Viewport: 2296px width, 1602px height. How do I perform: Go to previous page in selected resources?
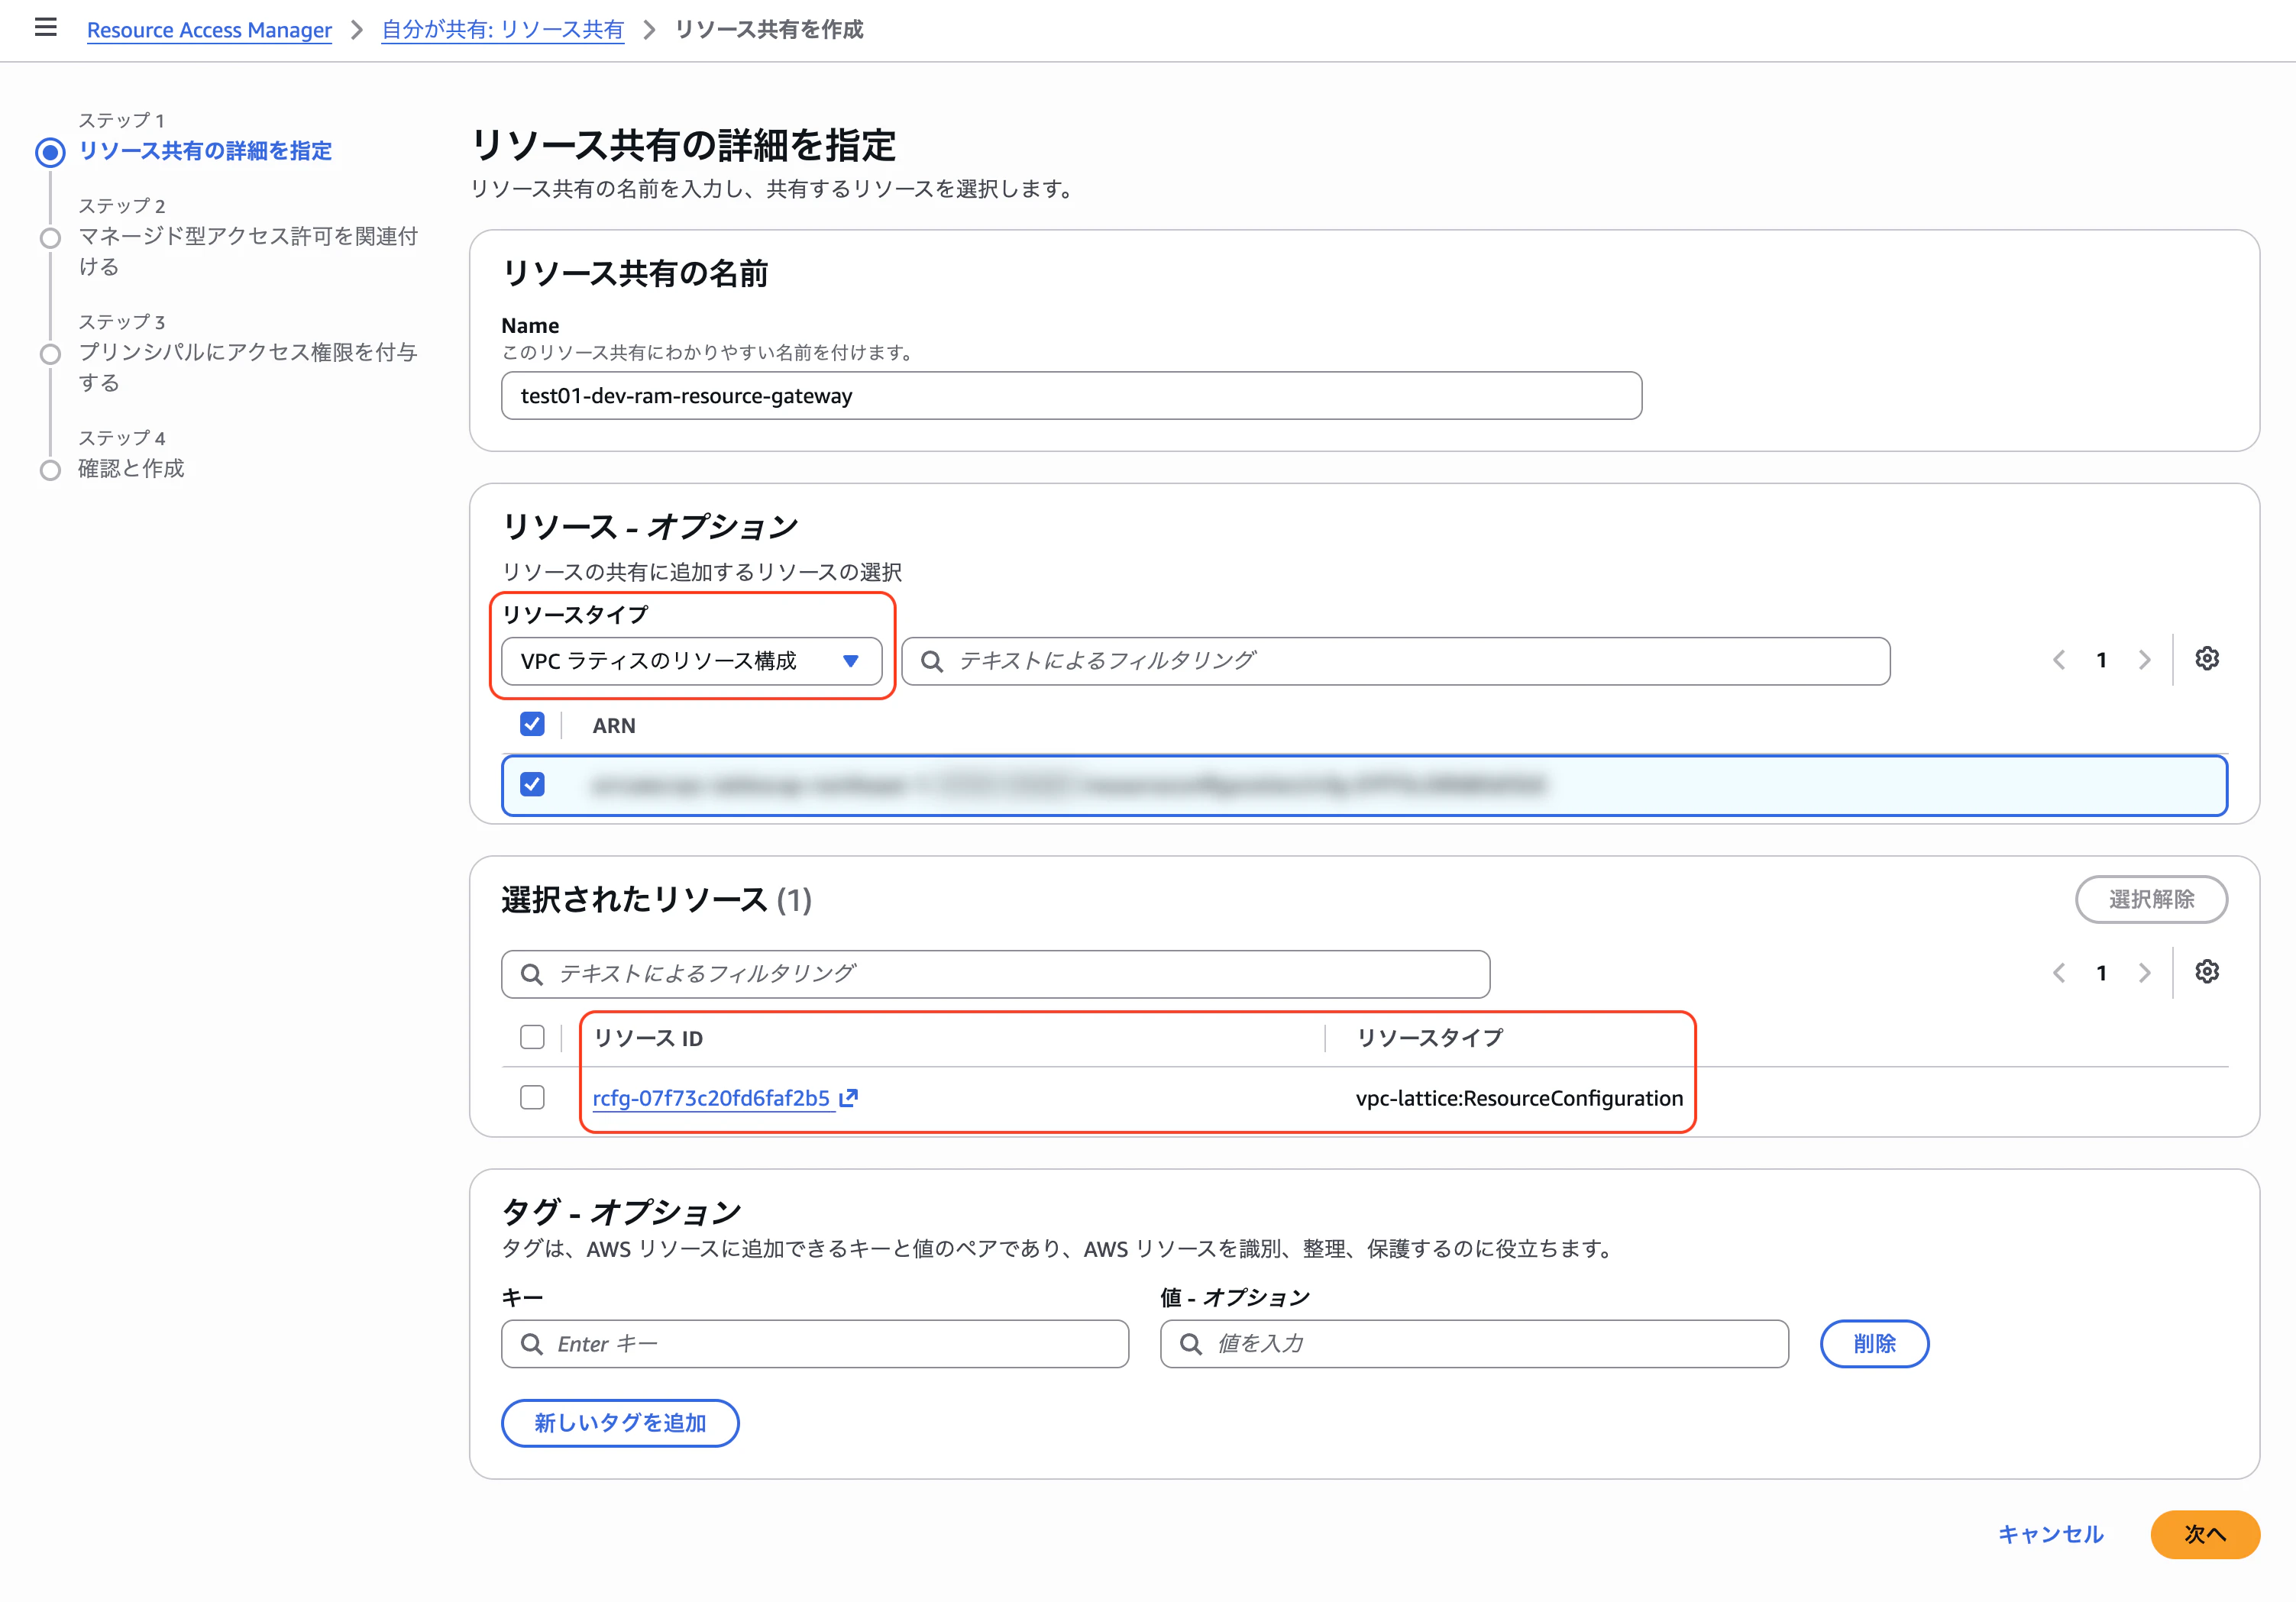(2059, 973)
